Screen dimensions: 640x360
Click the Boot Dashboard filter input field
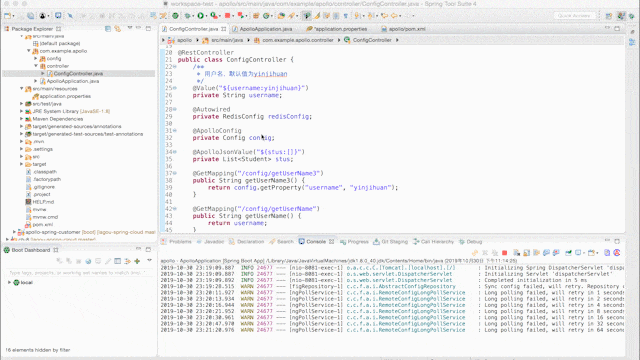[80, 272]
